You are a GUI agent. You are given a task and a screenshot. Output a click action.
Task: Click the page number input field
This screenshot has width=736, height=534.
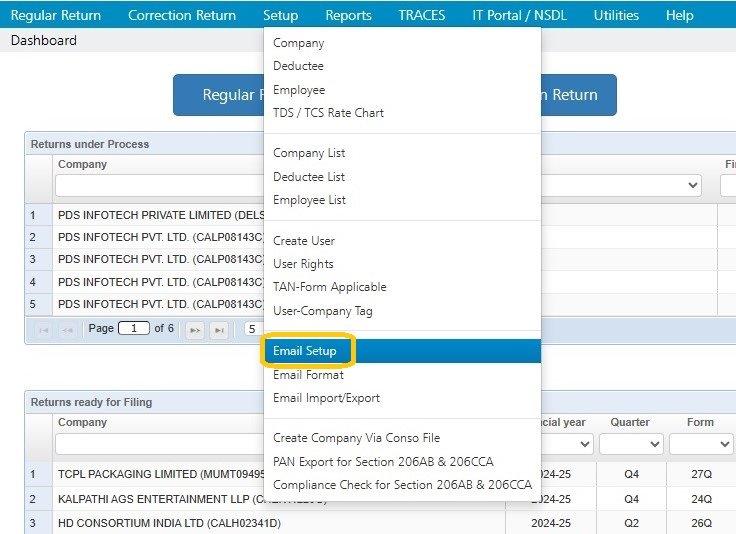[133, 329]
